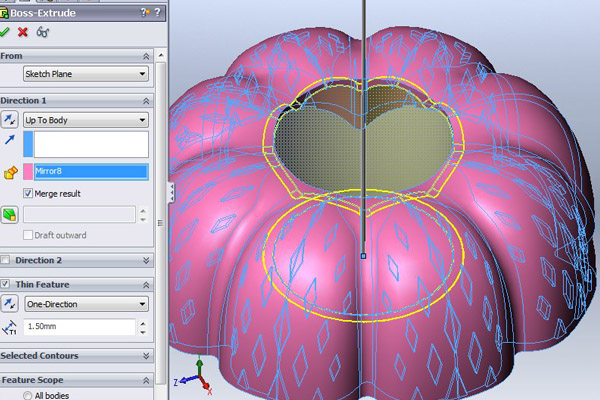Toggle the green draft on/off icon
The image size is (600, 400).
pos(10,215)
